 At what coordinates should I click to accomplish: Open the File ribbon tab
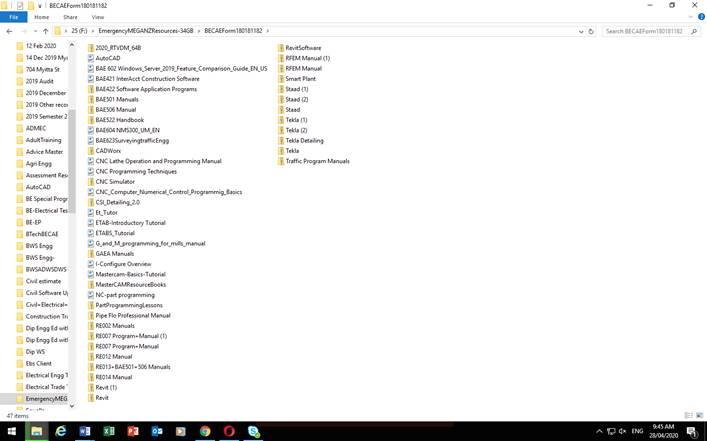point(14,17)
